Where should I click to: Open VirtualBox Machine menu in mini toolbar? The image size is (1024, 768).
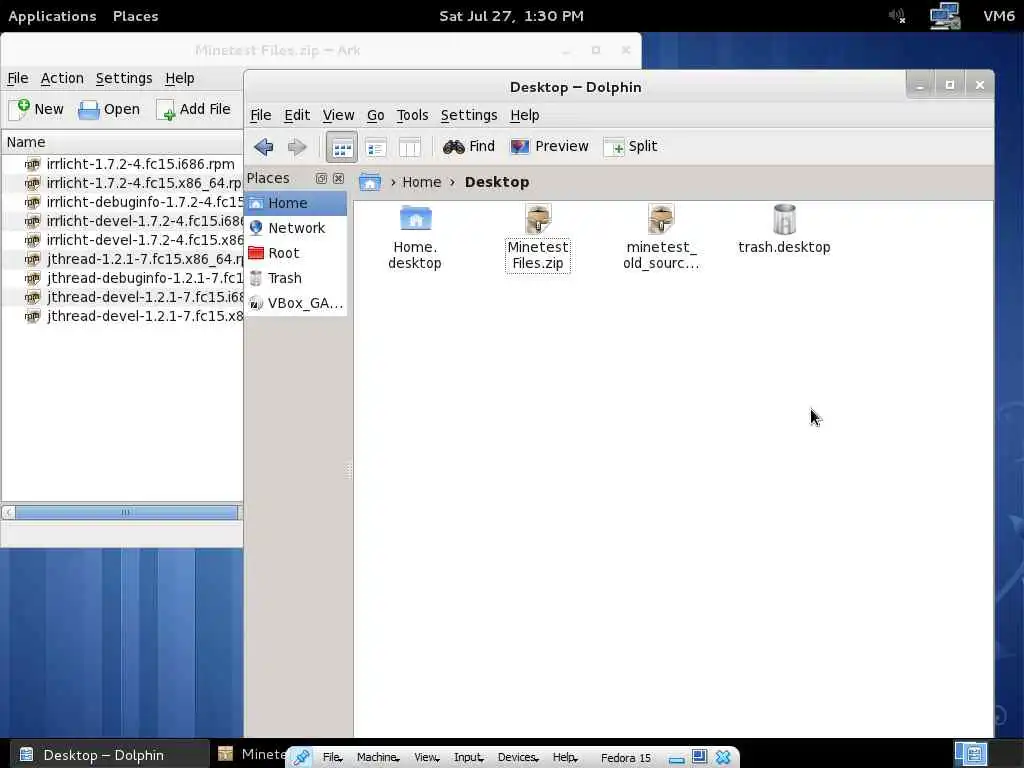tap(378, 758)
